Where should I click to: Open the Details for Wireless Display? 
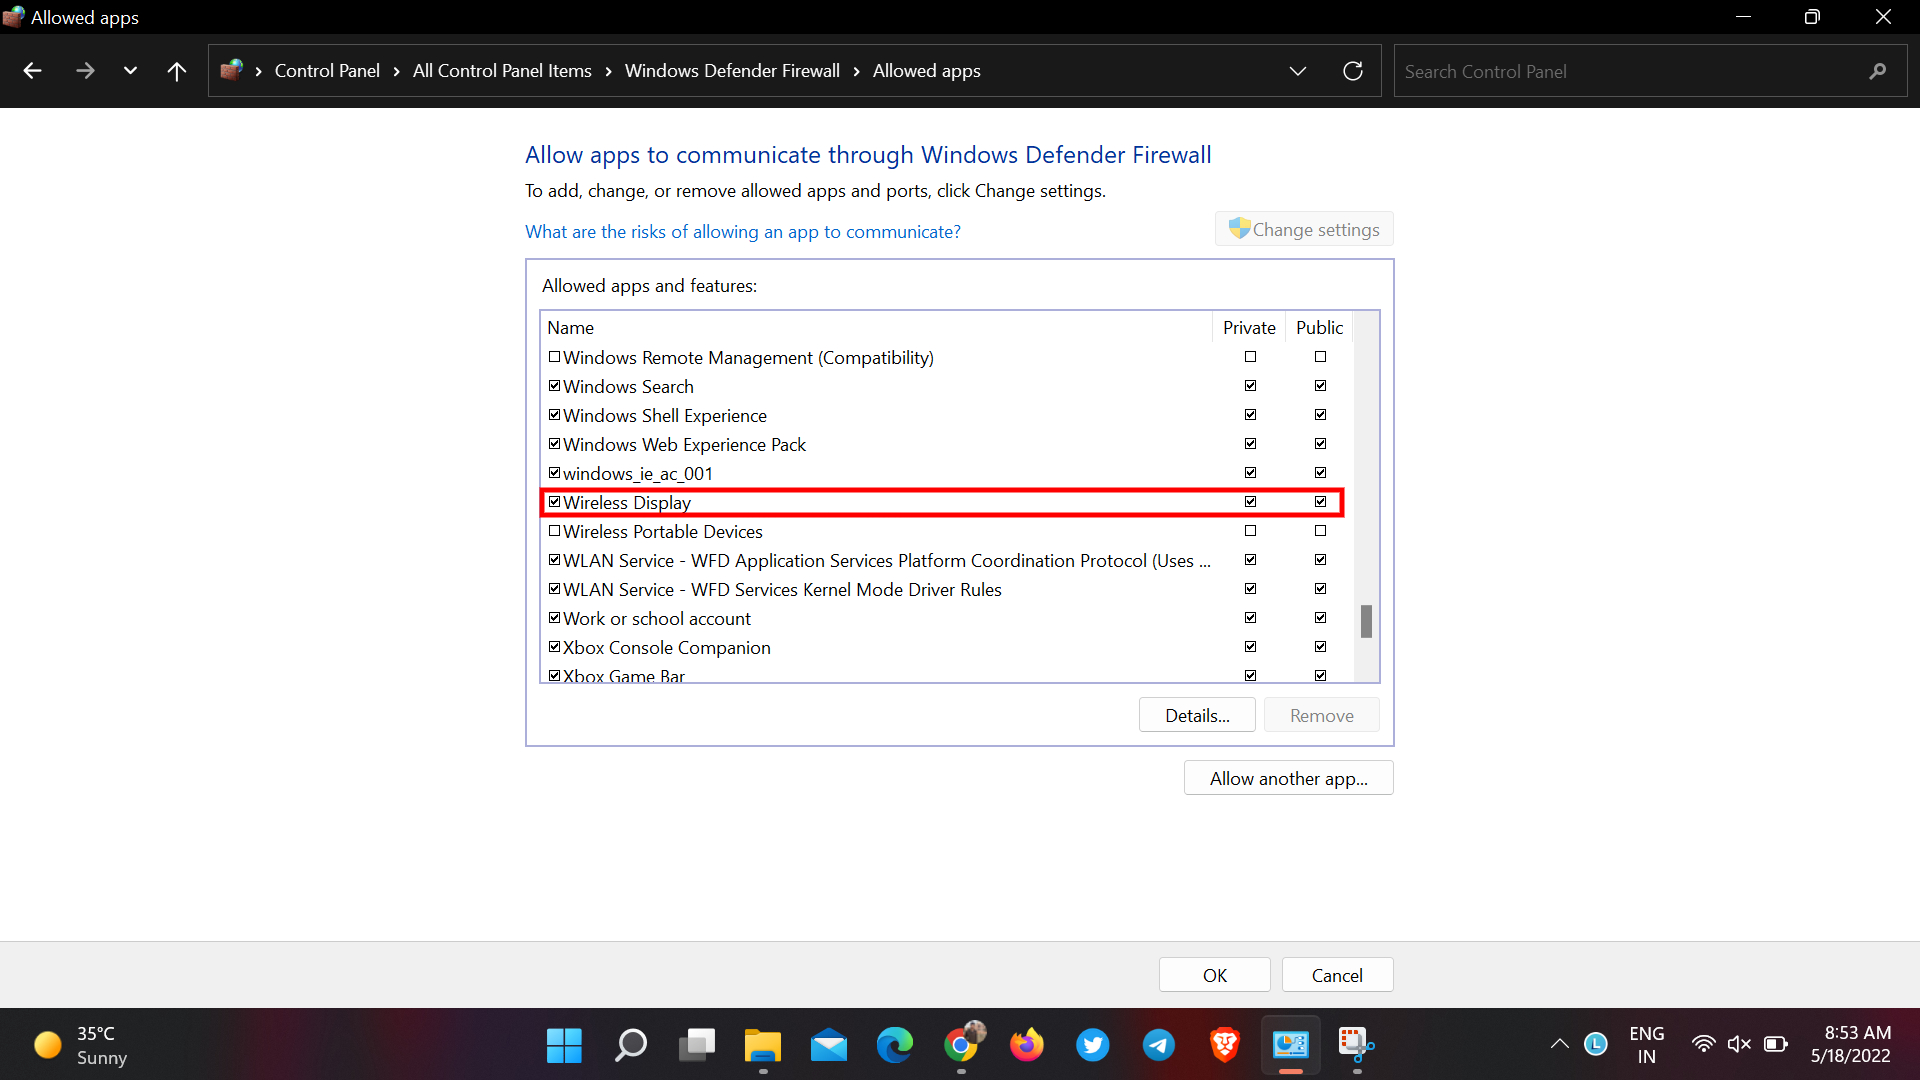coord(1197,715)
